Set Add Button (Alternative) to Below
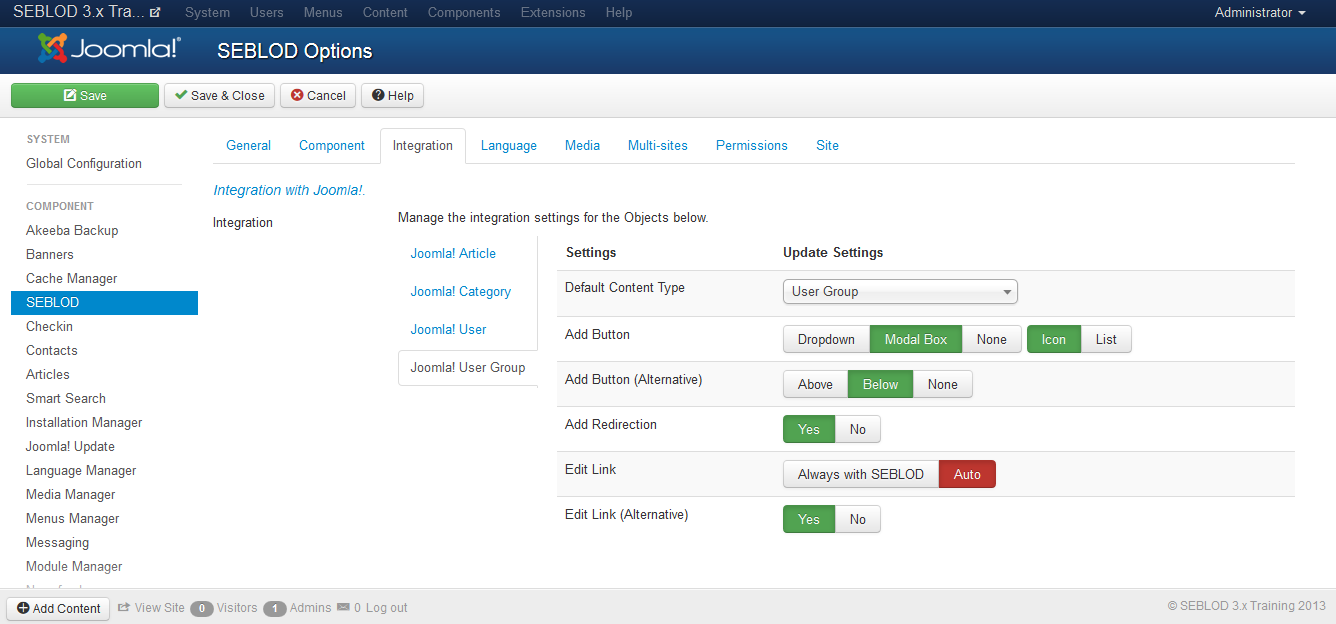 pyautogui.click(x=880, y=384)
